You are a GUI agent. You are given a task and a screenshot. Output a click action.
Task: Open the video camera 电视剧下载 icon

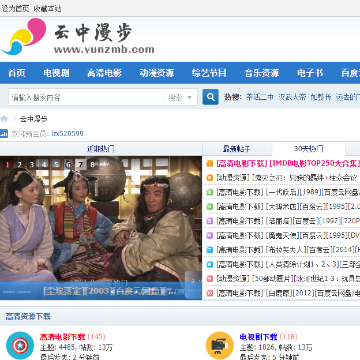(x=219, y=346)
